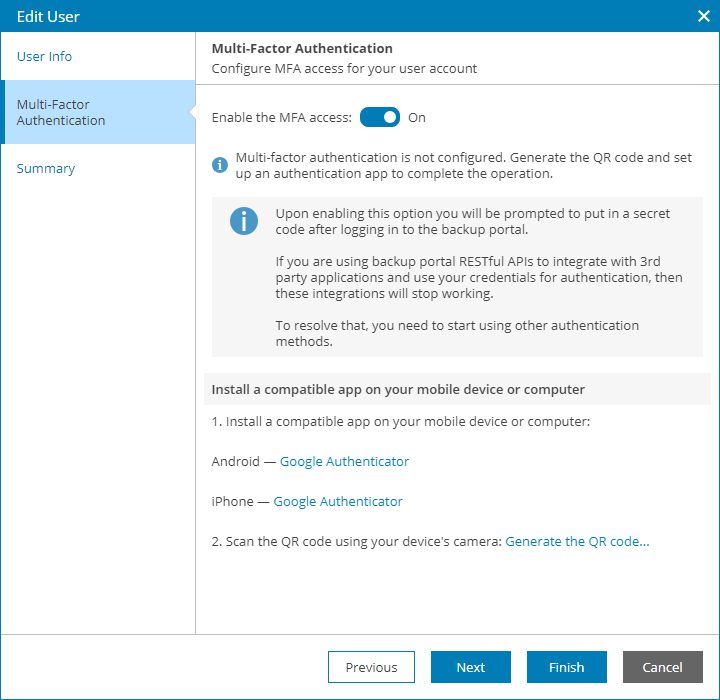Image resolution: width=720 pixels, height=700 pixels.
Task: Open the iPhone Google Authenticator link
Action: point(338,501)
